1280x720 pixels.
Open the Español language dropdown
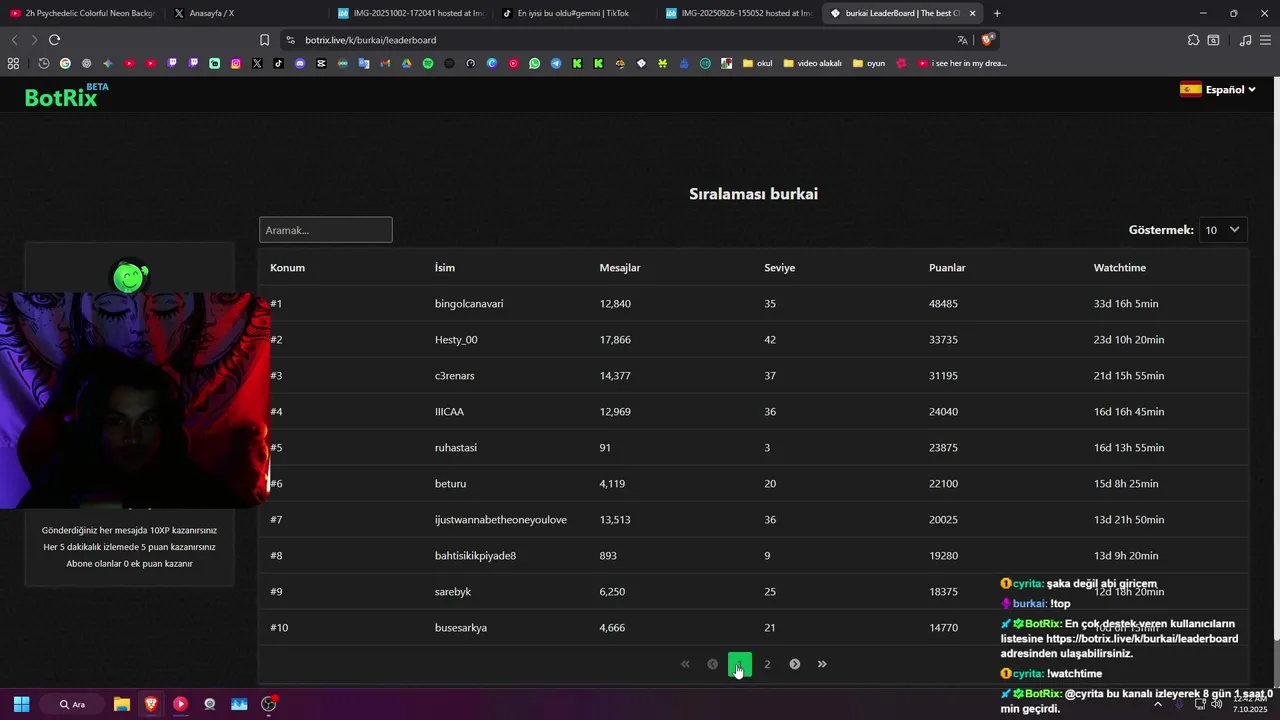pos(1218,89)
